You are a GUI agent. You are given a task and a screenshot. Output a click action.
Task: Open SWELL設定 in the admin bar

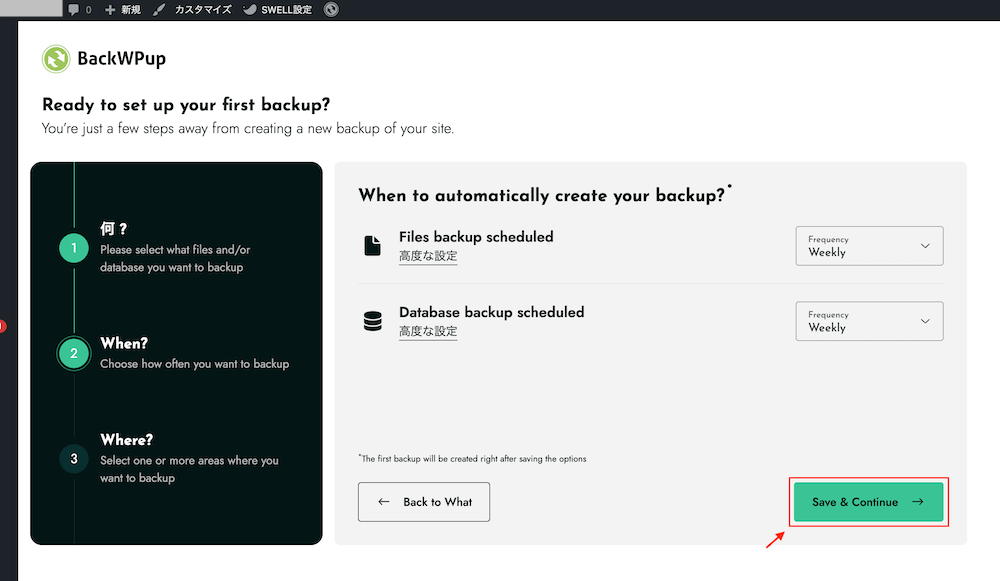coord(278,10)
